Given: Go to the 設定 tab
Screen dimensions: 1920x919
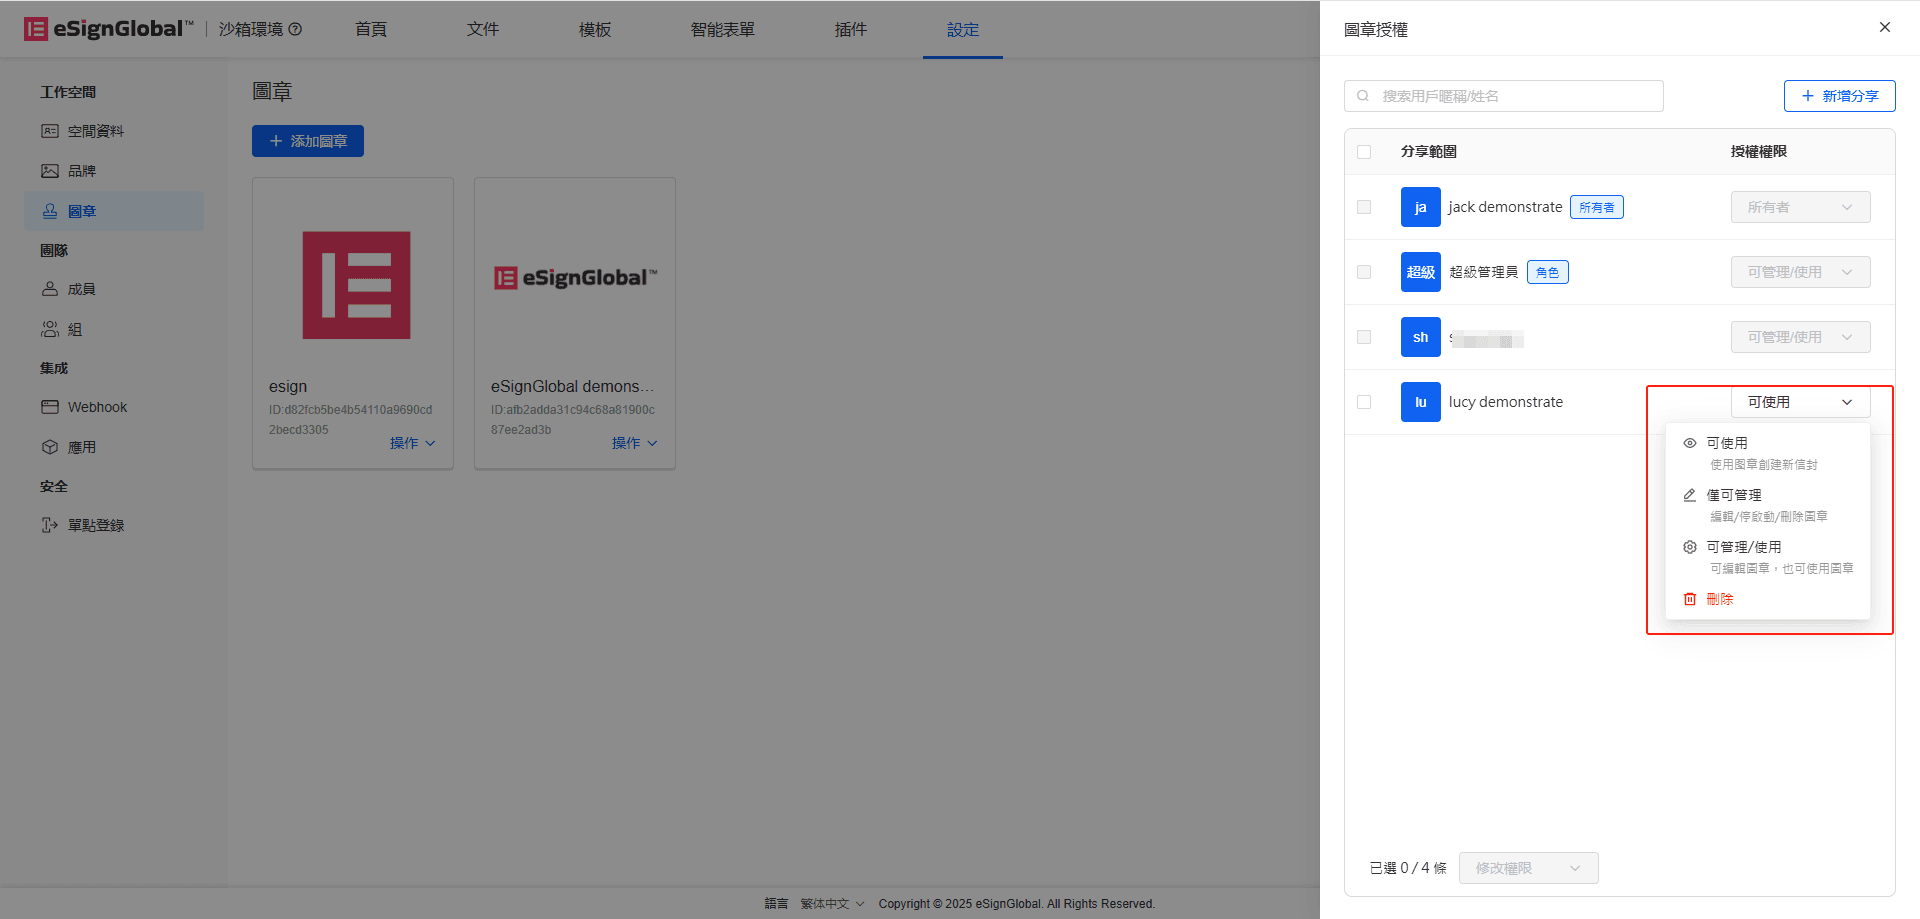Looking at the screenshot, I should [x=963, y=29].
